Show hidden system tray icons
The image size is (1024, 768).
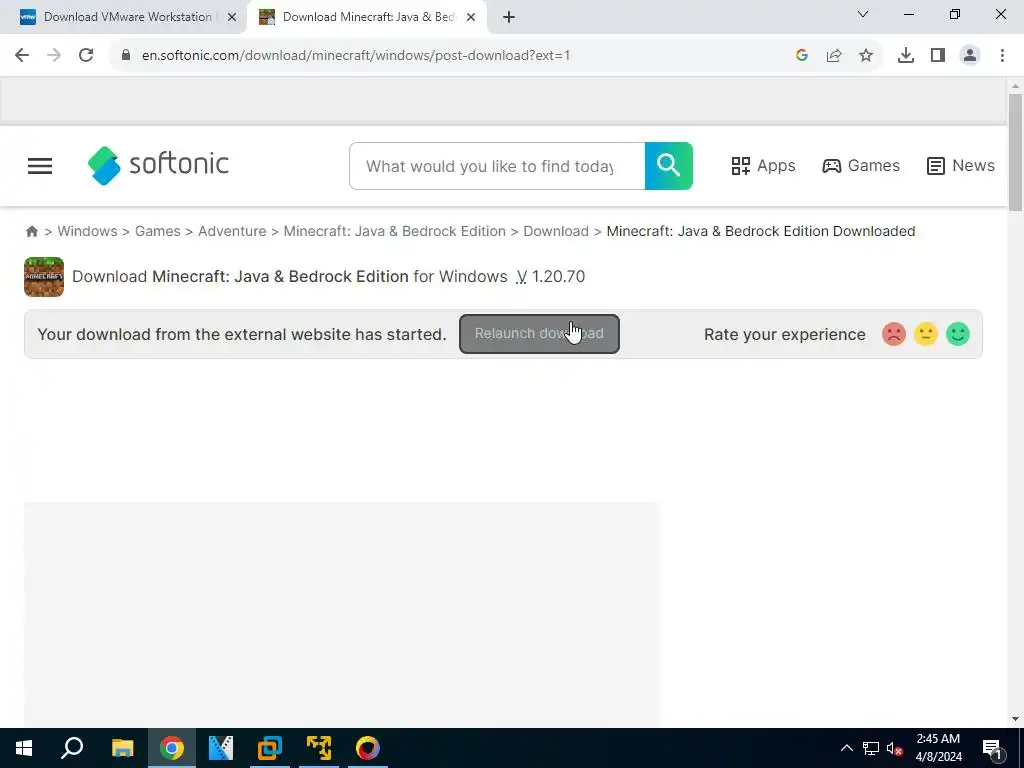(x=846, y=748)
